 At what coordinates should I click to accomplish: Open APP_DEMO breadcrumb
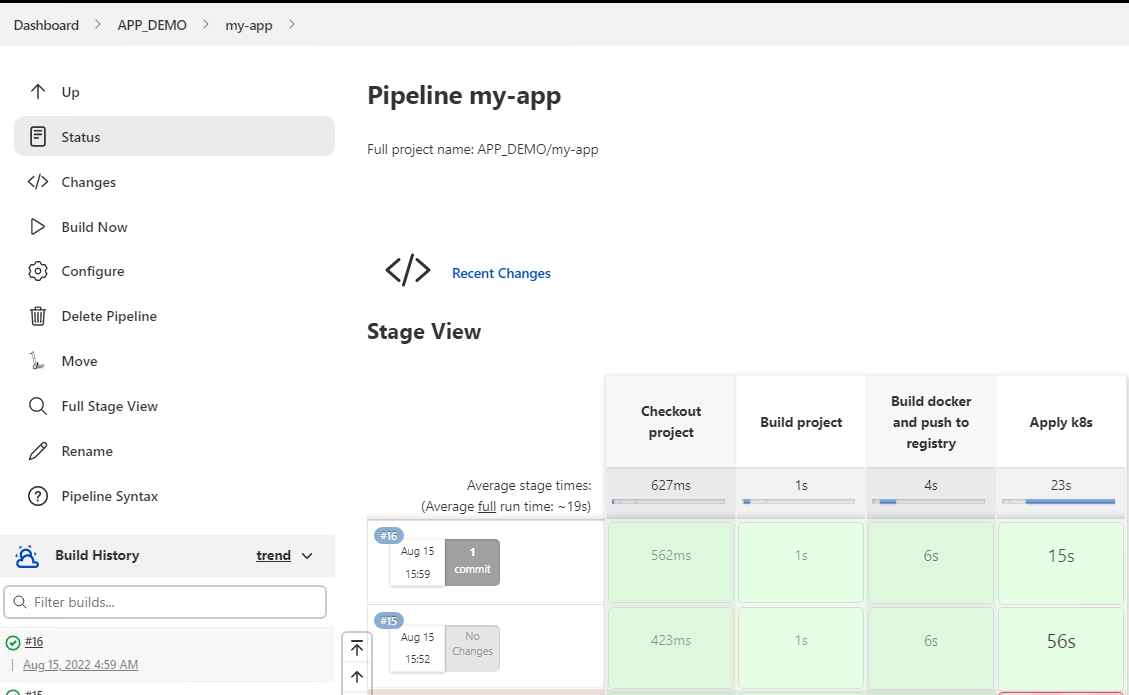[152, 25]
